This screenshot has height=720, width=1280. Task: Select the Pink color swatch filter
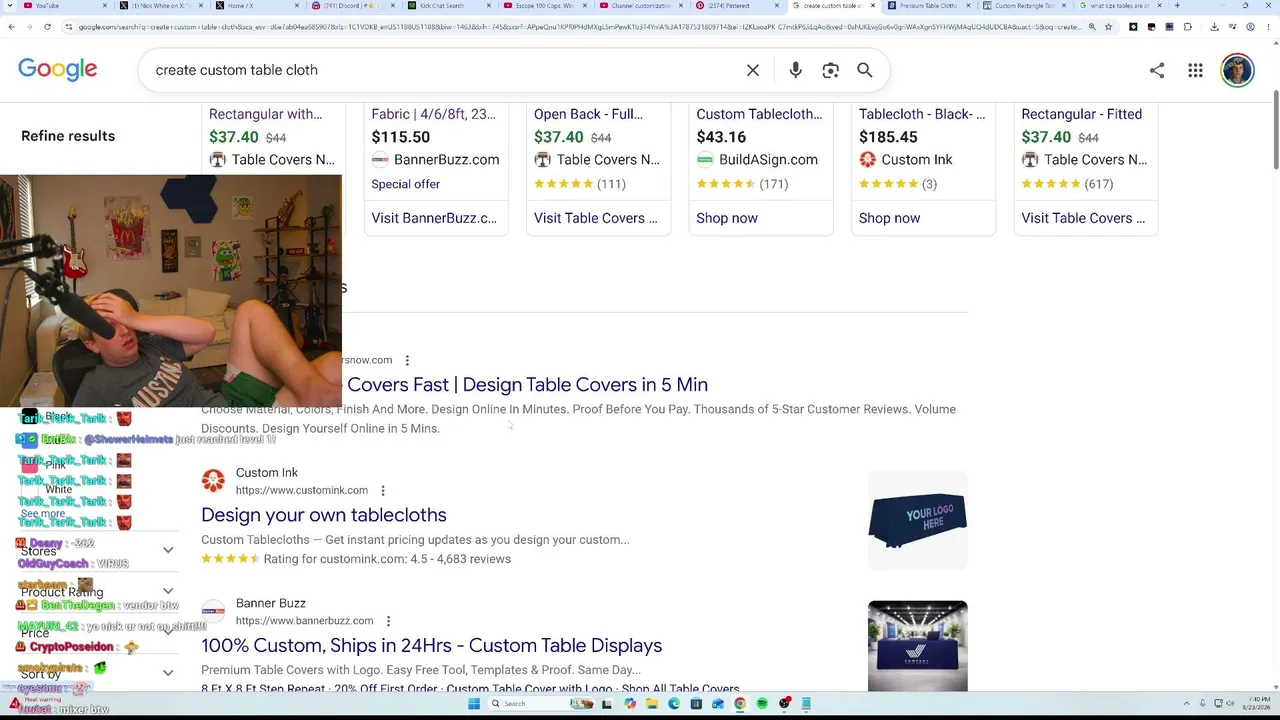(29, 465)
